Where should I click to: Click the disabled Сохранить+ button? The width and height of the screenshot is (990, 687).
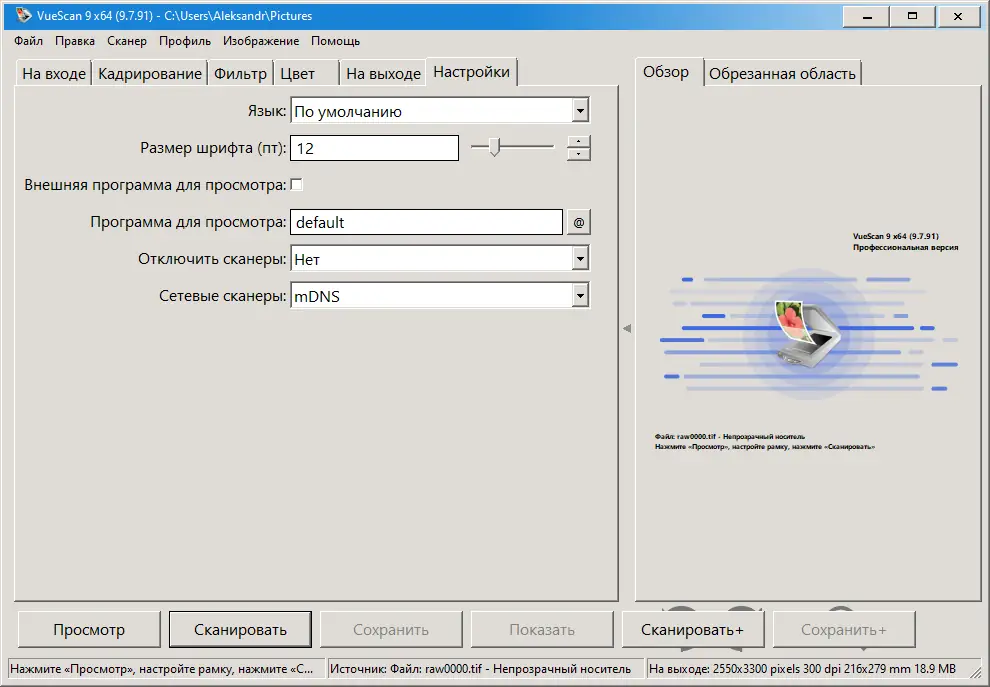coord(844,630)
